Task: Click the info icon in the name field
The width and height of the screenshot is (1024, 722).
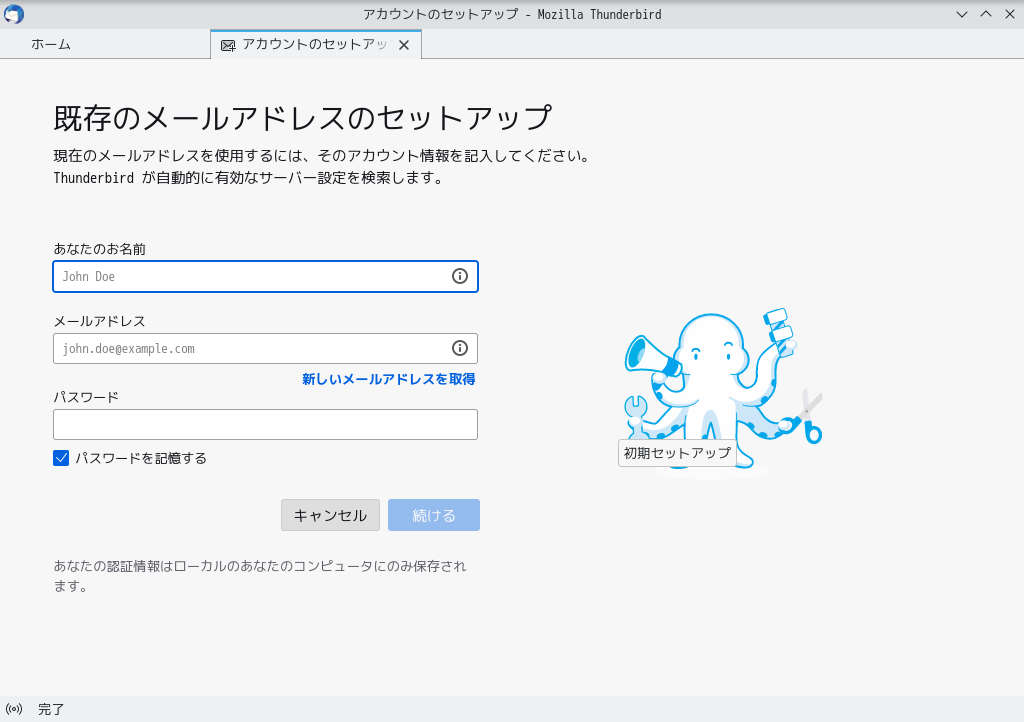Action: [x=460, y=276]
